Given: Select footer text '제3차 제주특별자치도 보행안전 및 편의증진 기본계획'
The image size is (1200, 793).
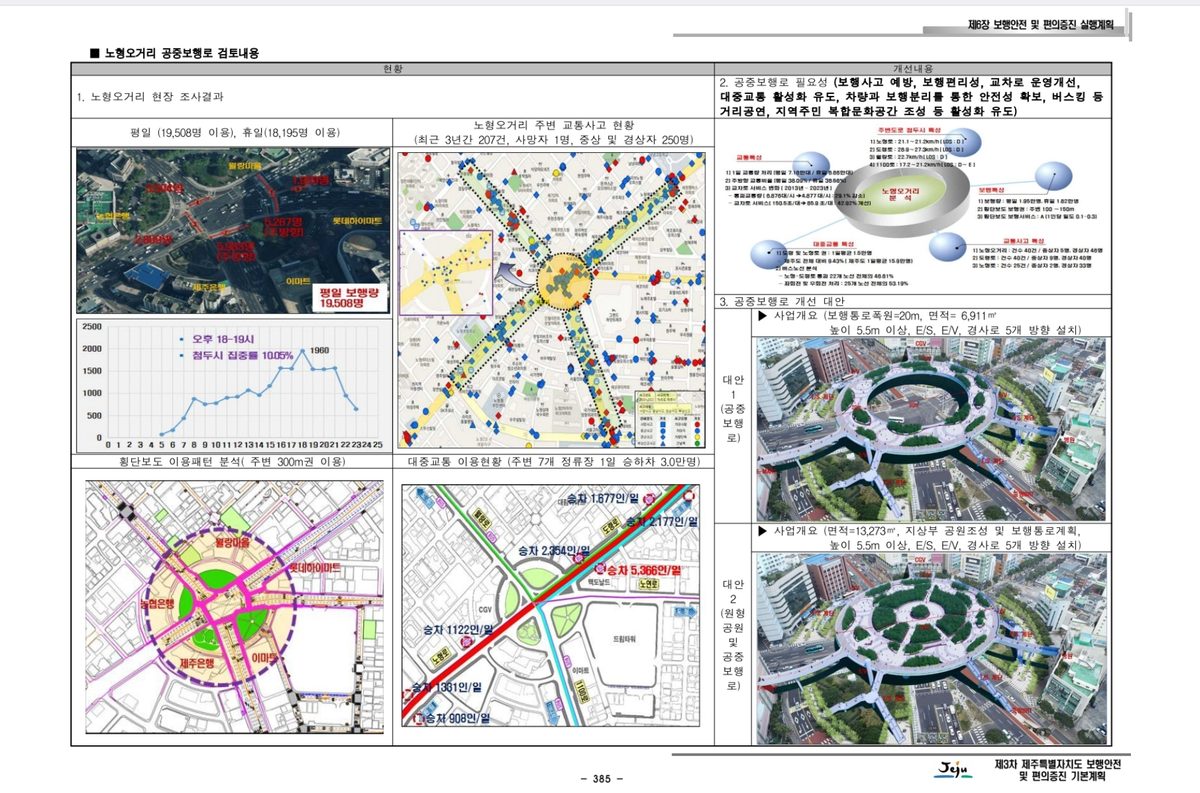Looking at the screenshot, I should [1058, 770].
